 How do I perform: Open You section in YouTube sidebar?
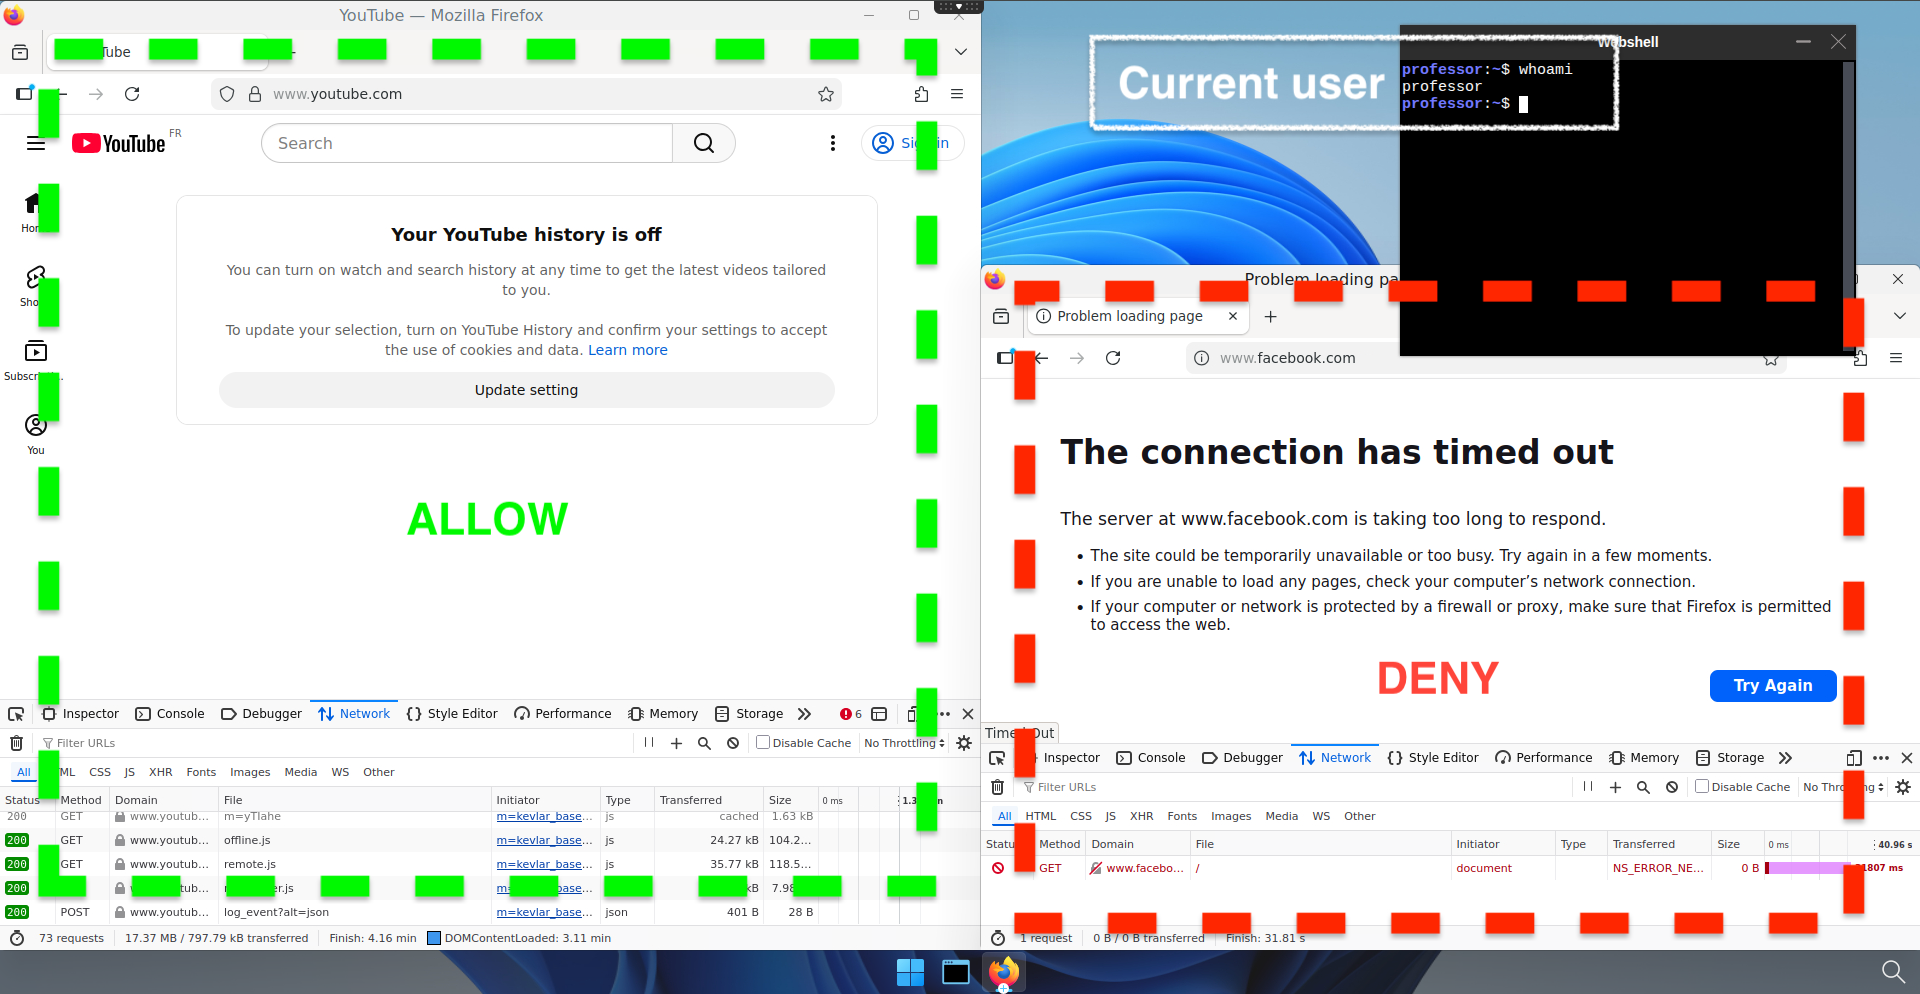[x=36, y=434]
